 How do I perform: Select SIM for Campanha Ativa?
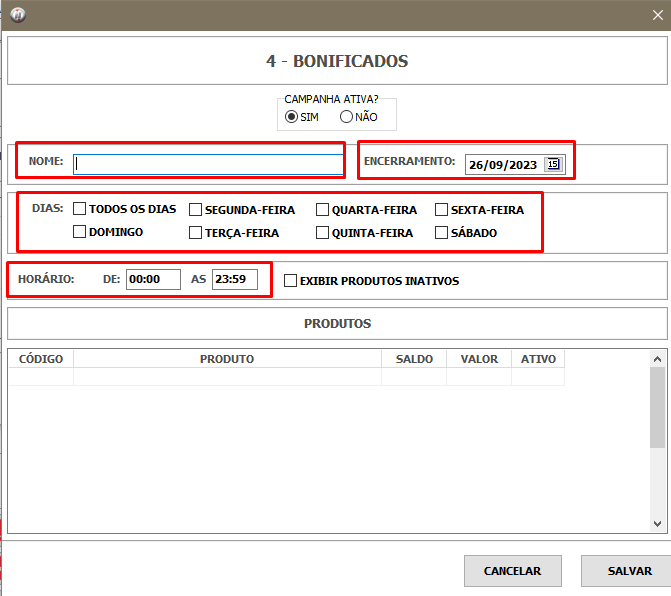pyautogui.click(x=291, y=117)
